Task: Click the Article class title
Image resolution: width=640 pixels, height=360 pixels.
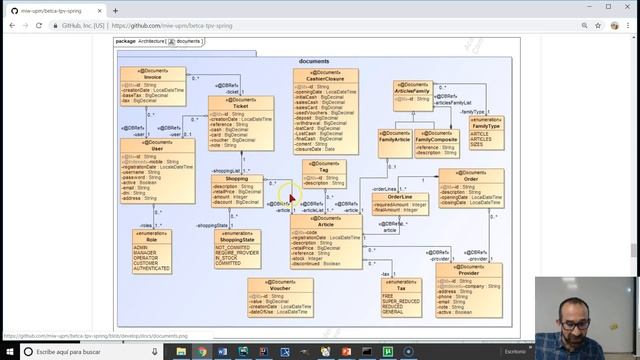Action: (326, 224)
